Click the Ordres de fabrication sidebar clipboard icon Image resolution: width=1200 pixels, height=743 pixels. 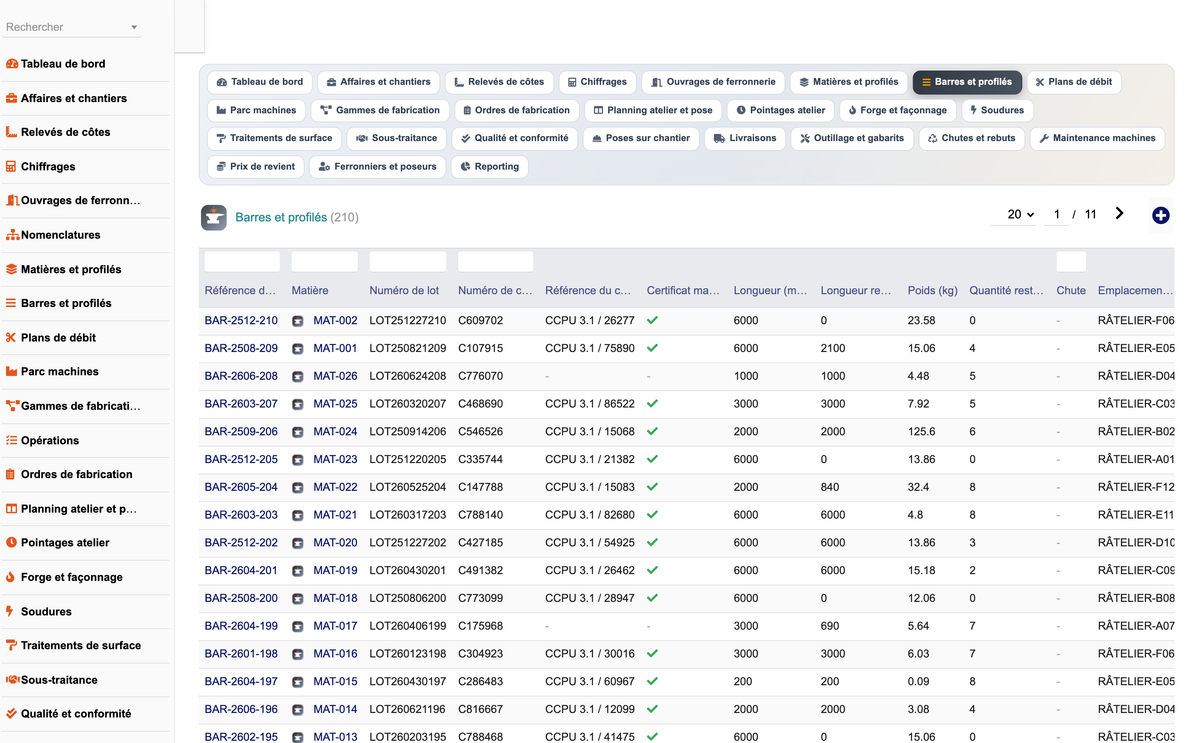[12, 474]
